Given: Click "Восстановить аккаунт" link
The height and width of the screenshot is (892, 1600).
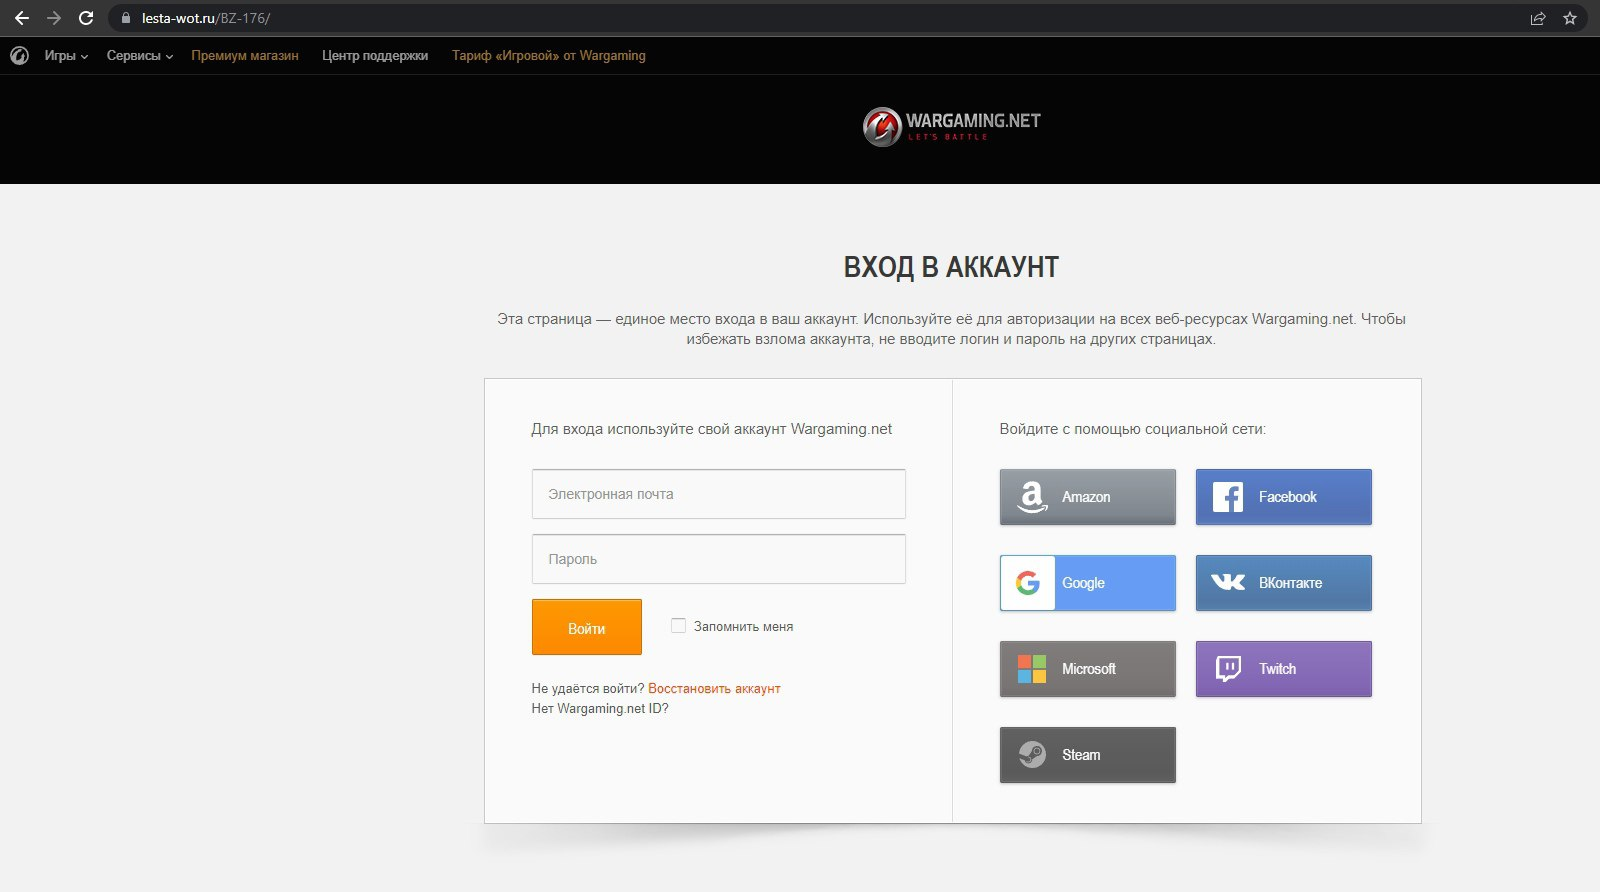Looking at the screenshot, I should coord(714,688).
